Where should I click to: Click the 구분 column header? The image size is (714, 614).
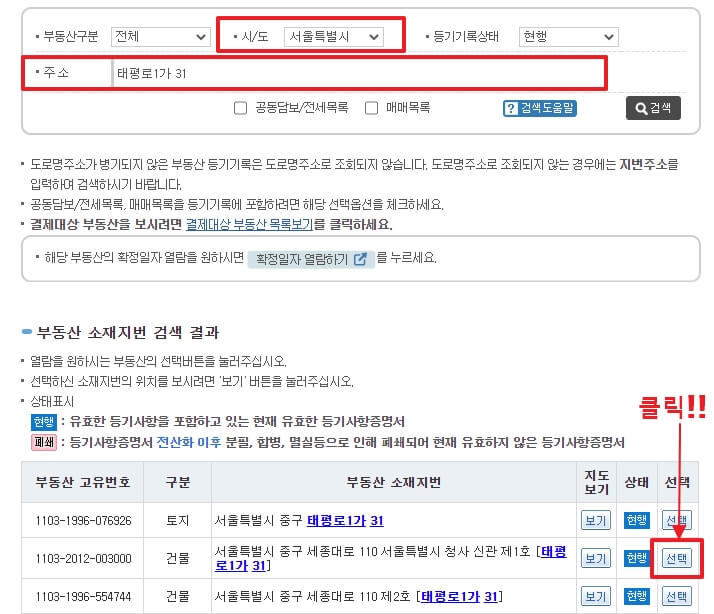[x=178, y=482]
